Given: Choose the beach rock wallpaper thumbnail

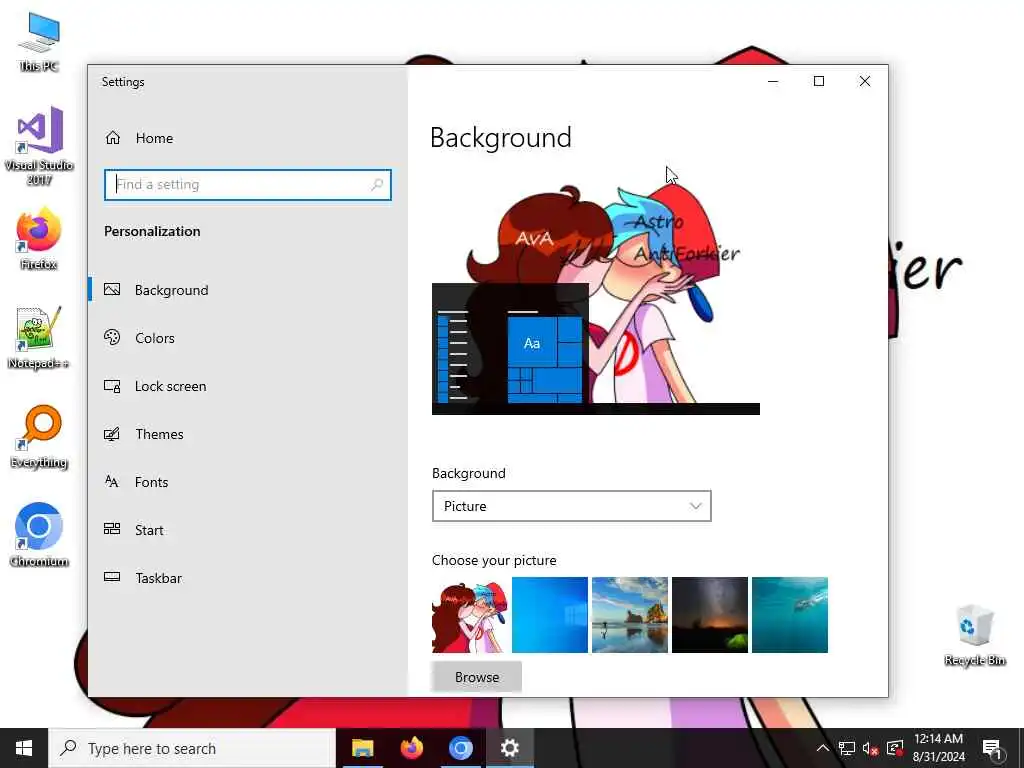Looking at the screenshot, I should (630, 615).
